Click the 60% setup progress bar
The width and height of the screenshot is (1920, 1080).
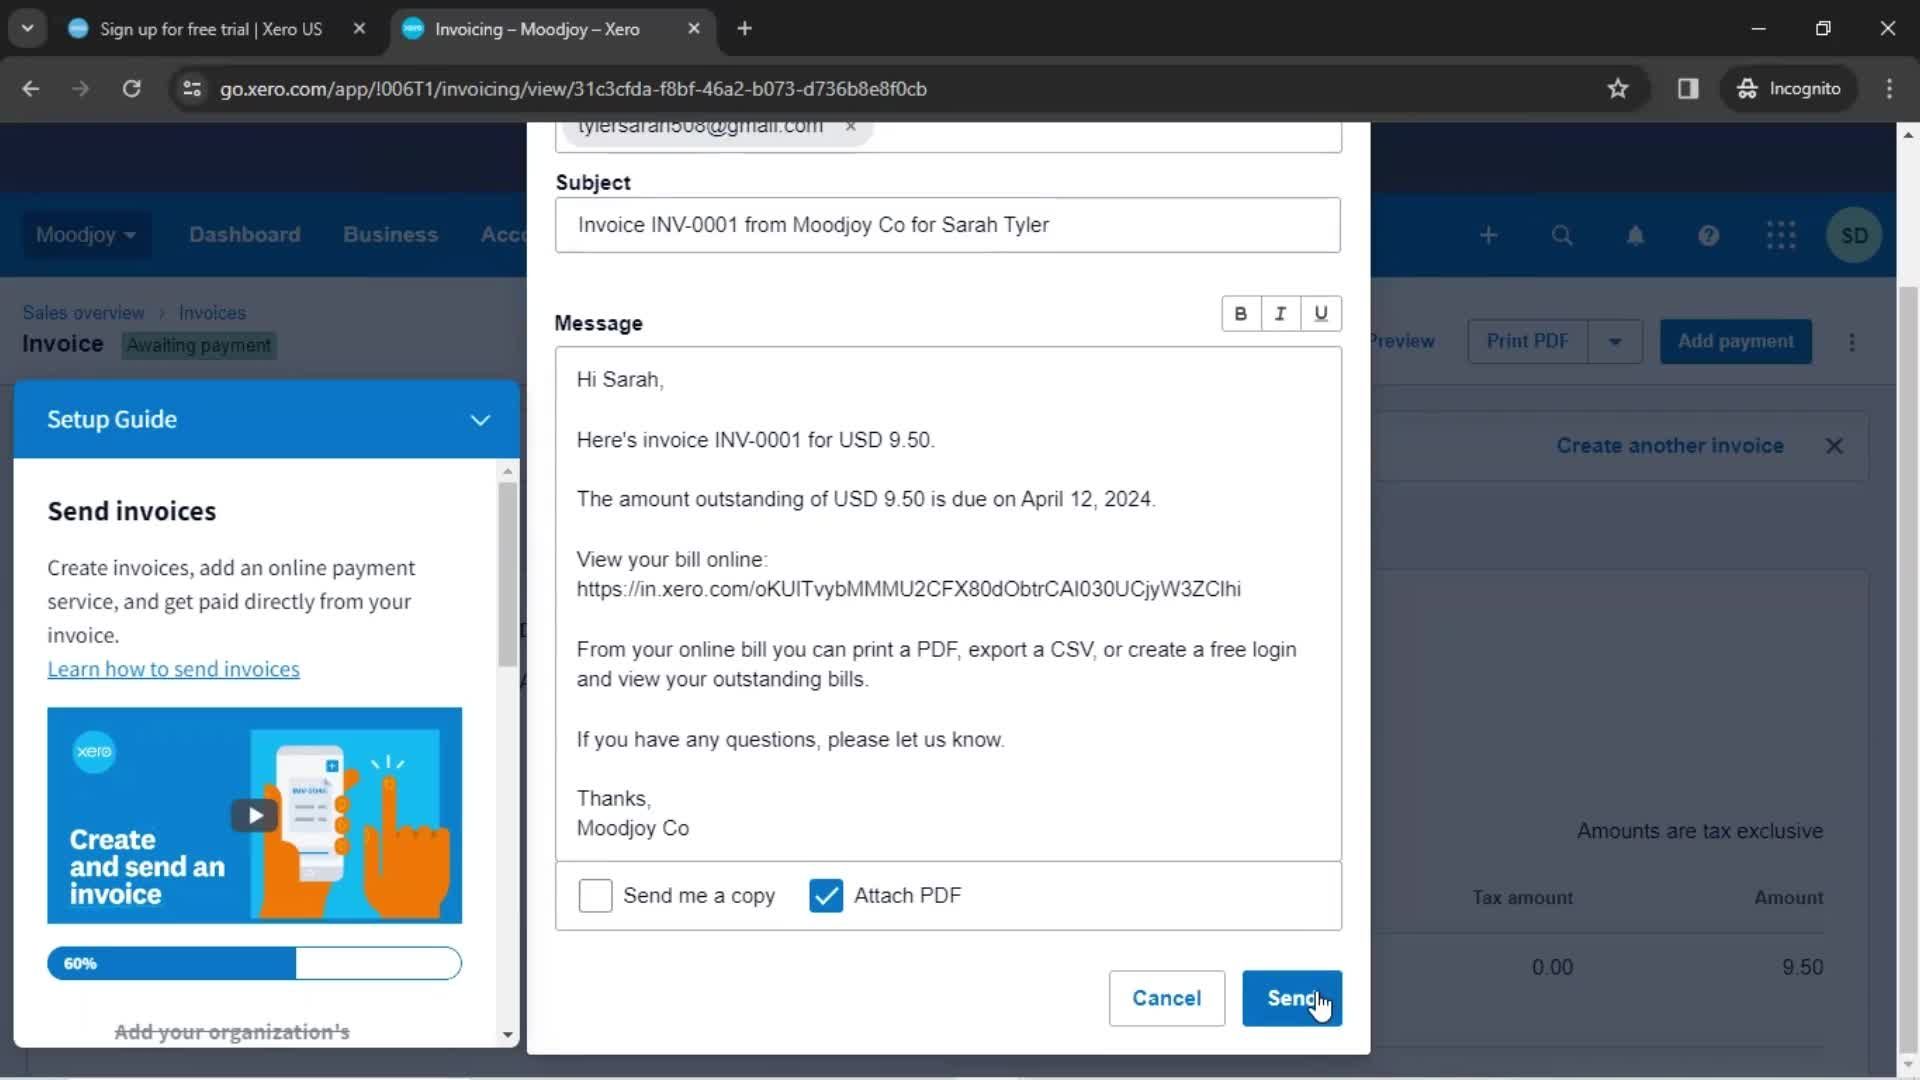[254, 963]
